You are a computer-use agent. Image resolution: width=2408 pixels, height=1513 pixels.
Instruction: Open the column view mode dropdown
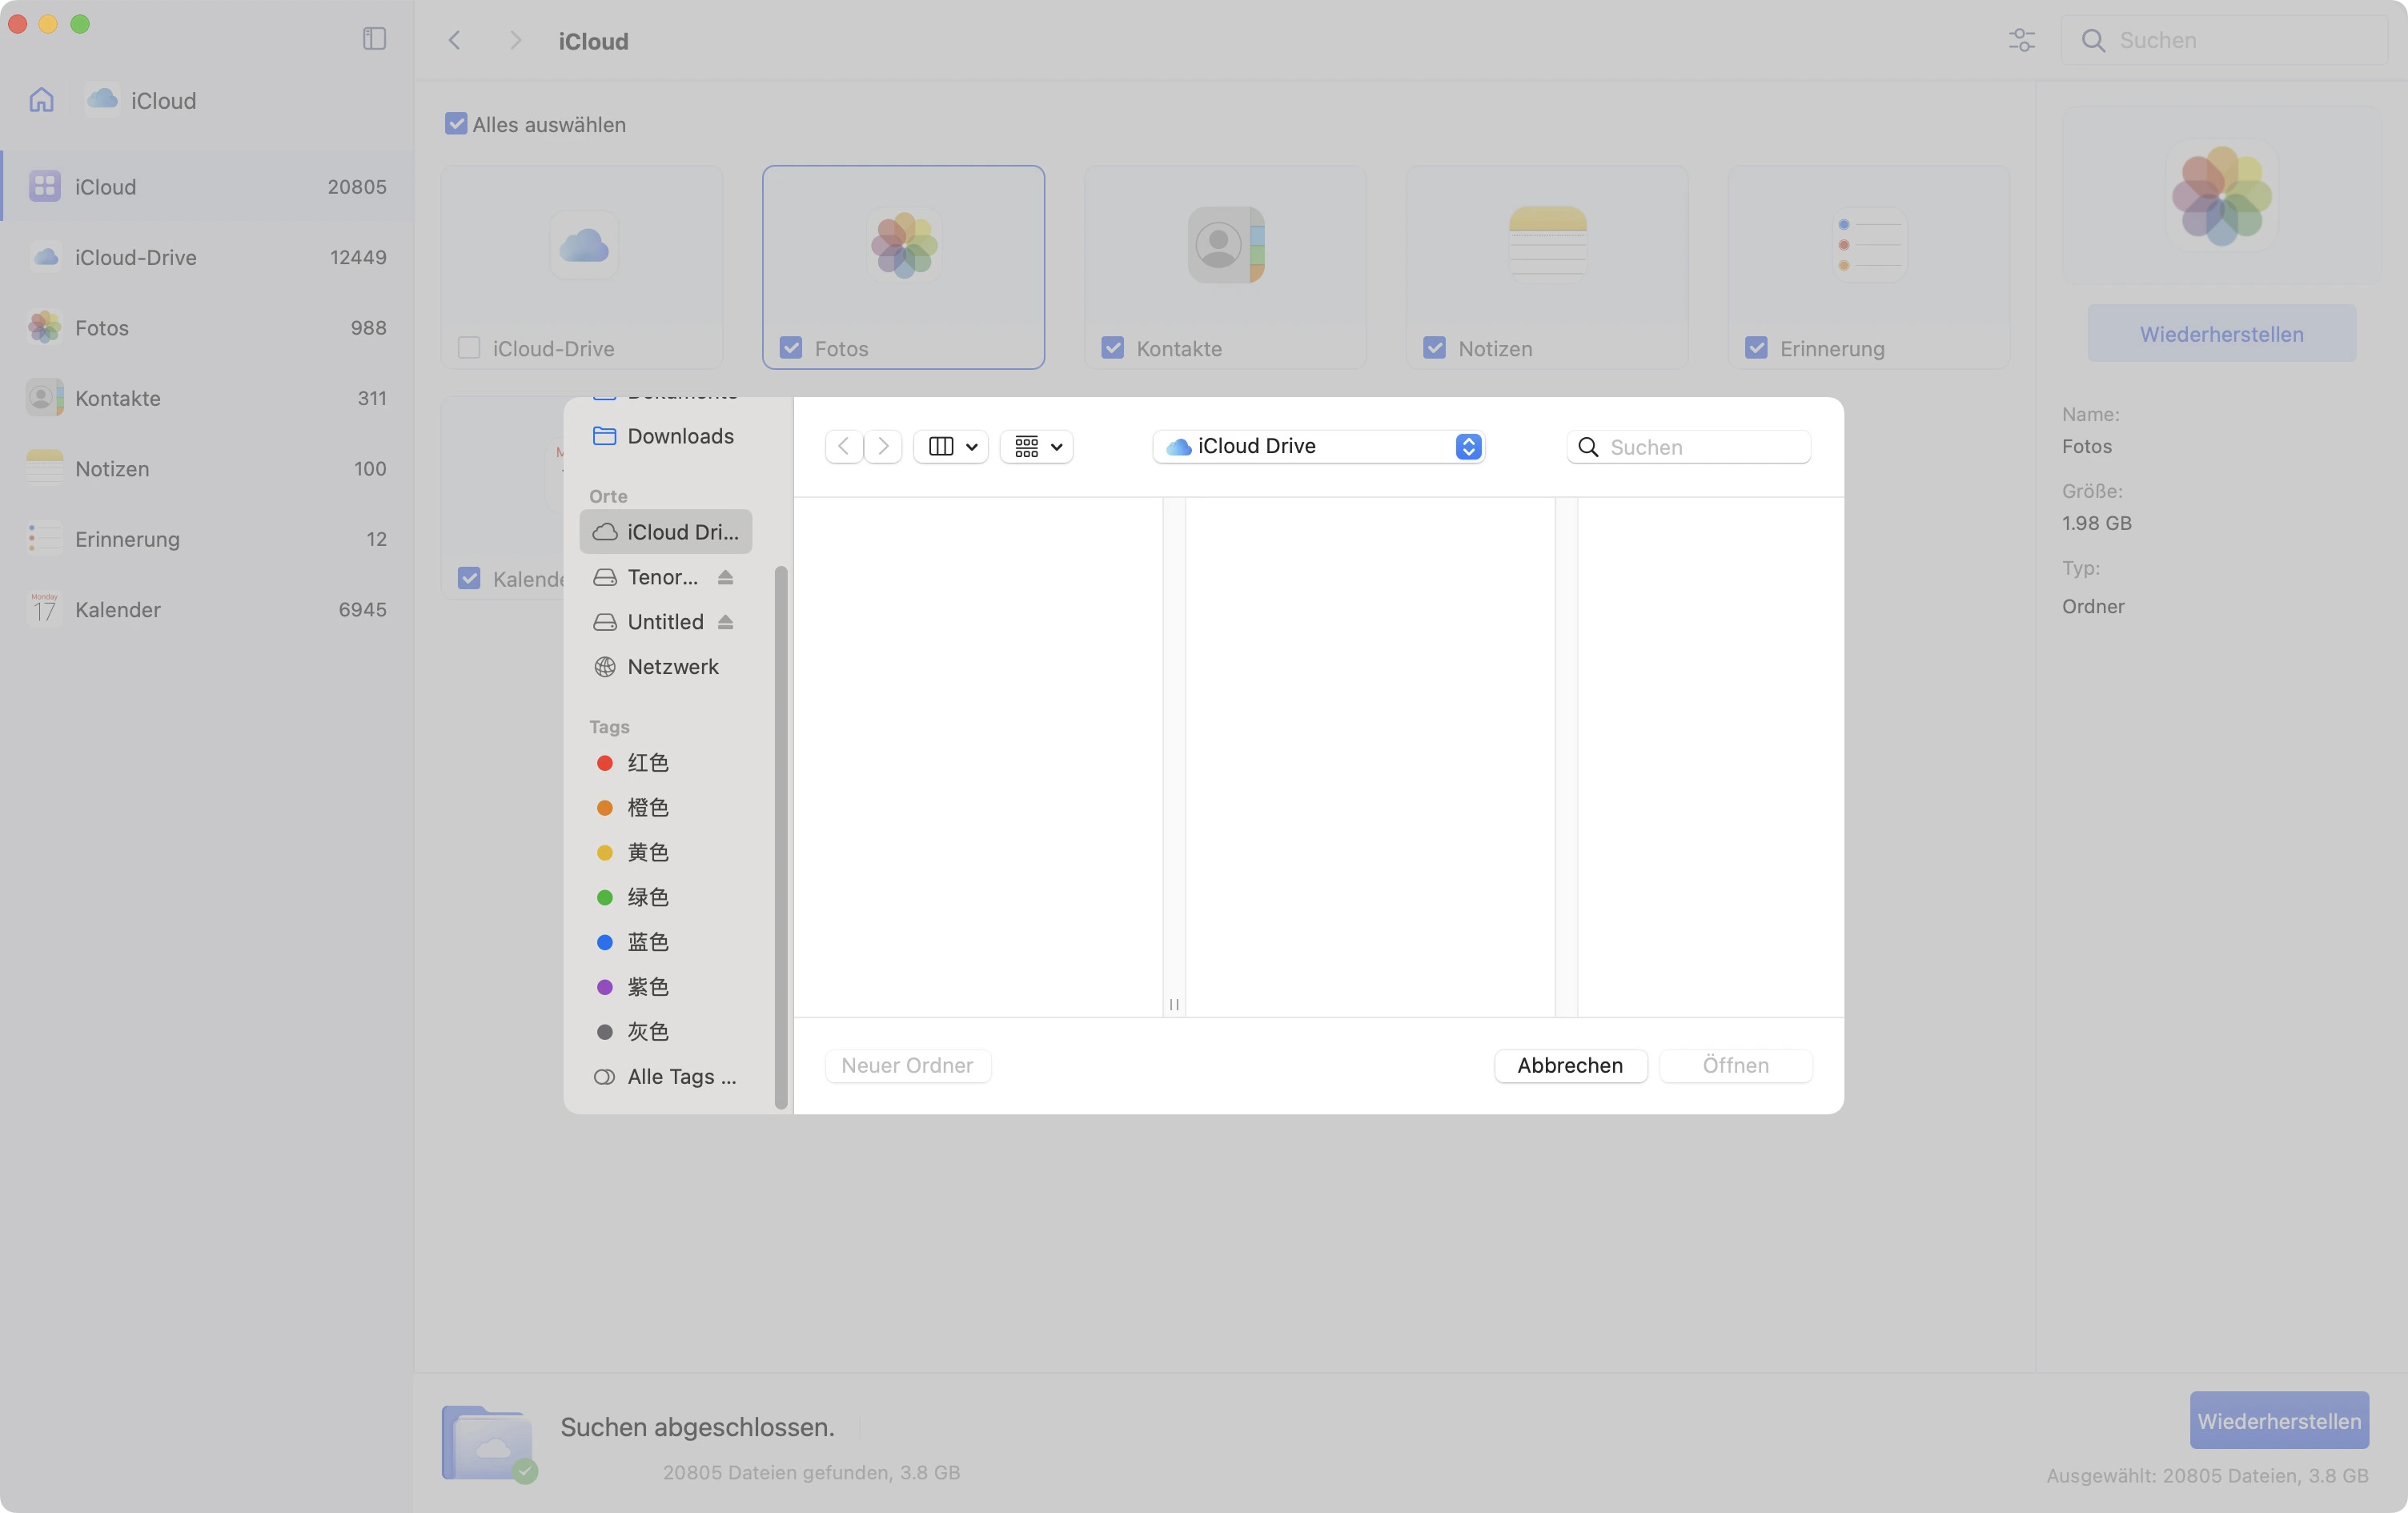coord(951,446)
